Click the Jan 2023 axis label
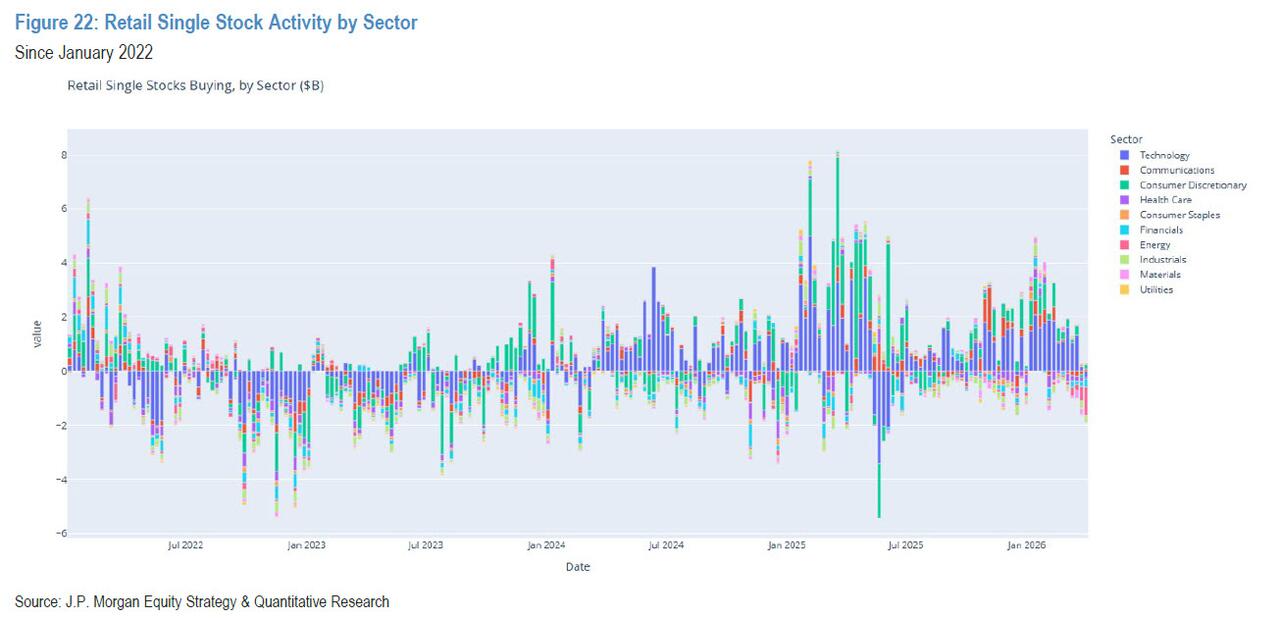 pos(306,546)
